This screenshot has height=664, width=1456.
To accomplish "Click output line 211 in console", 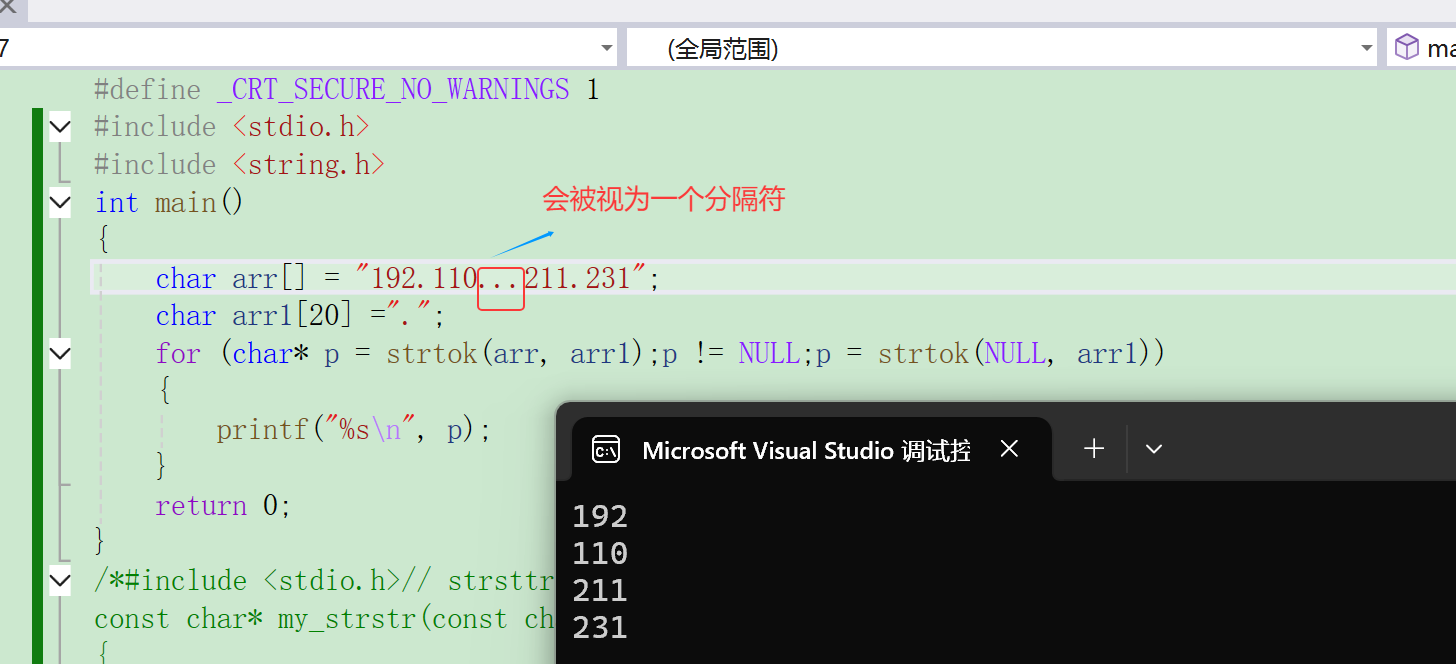I will [x=600, y=591].
